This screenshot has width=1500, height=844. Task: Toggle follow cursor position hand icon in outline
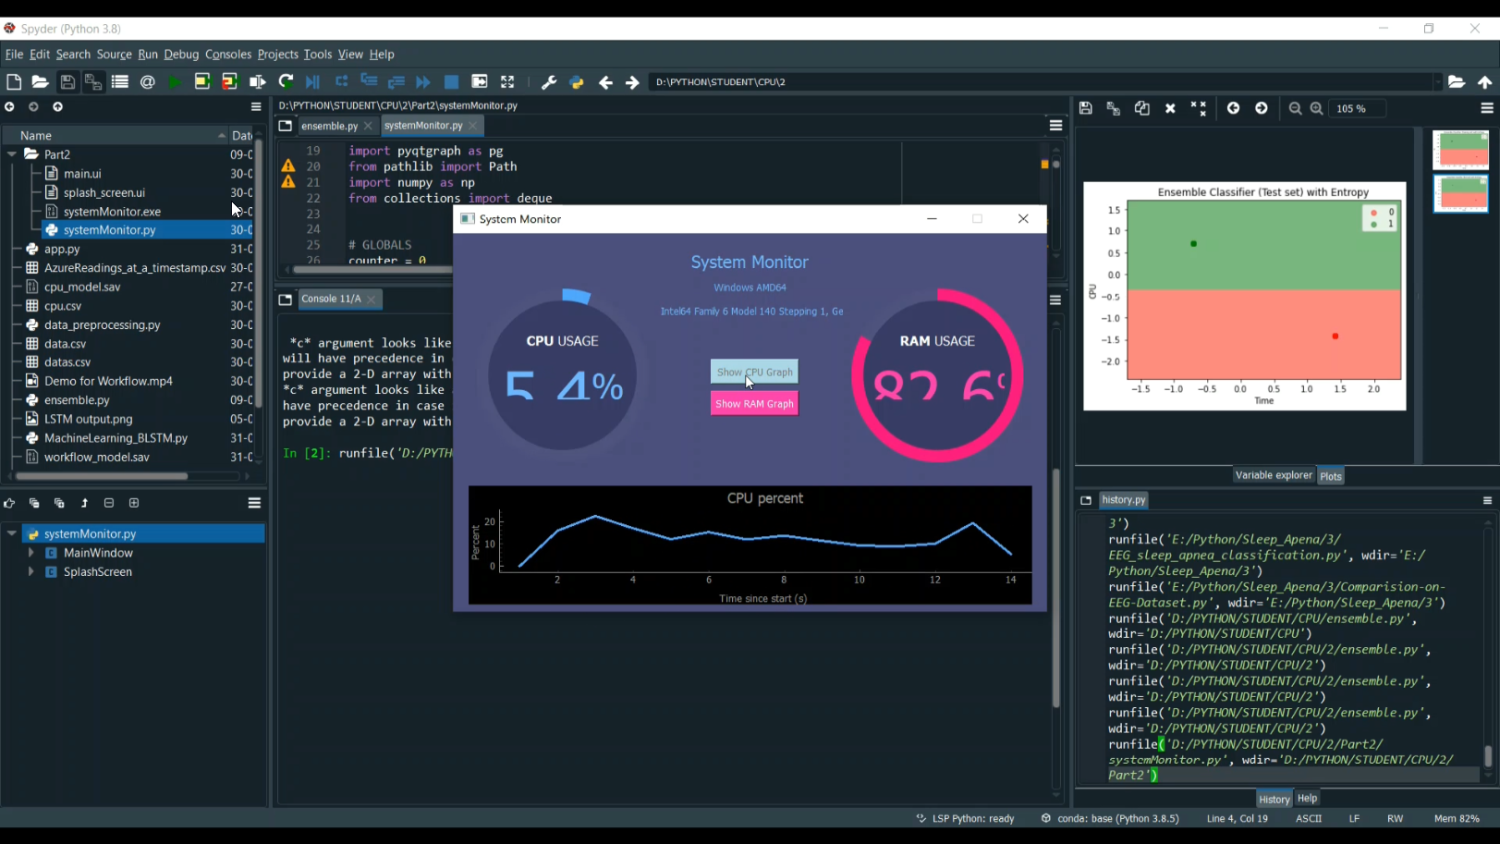[x=9, y=503]
